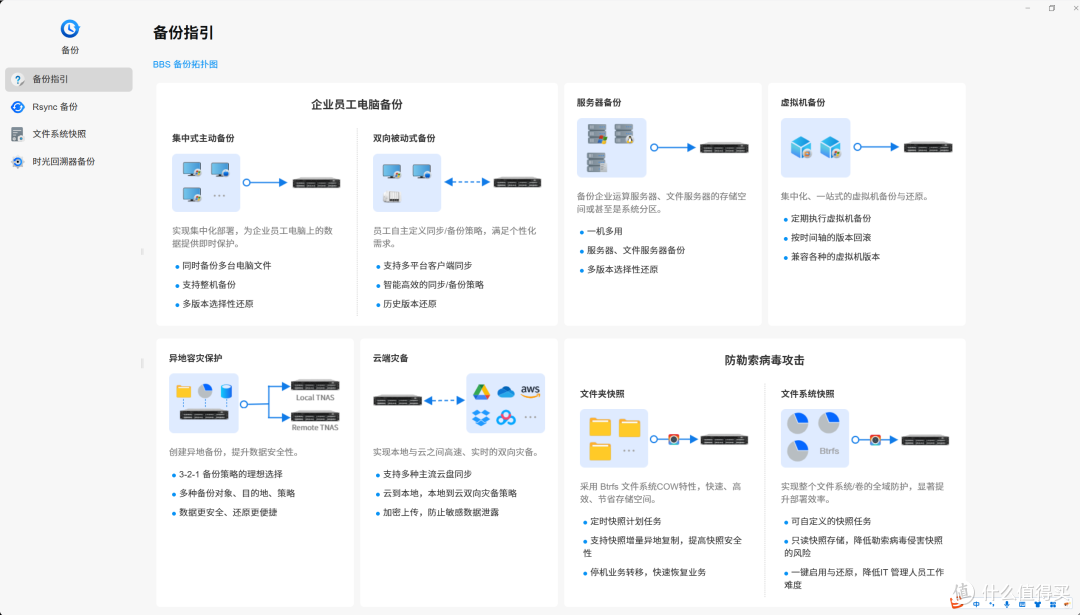This screenshot has height=615, width=1080.
Task: Click the 防勒索病毒攻击 heading
Action: coord(765,360)
